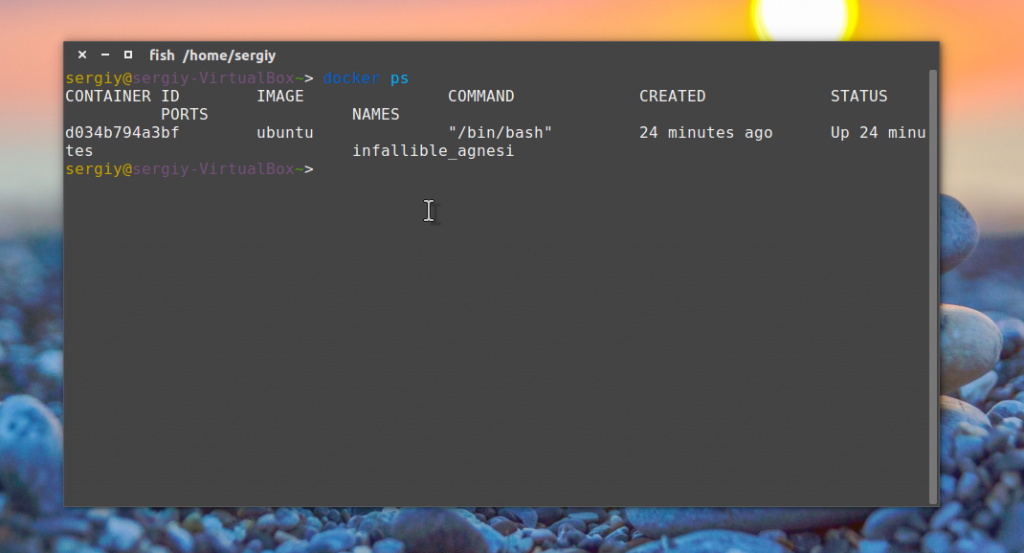The width and height of the screenshot is (1024, 553).
Task: Click the sun on the desktop wallpaper
Action: click(805, 18)
